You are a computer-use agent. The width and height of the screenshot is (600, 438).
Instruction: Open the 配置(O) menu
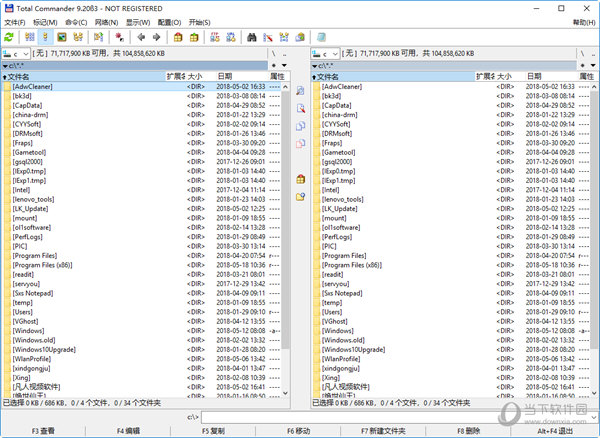point(169,23)
